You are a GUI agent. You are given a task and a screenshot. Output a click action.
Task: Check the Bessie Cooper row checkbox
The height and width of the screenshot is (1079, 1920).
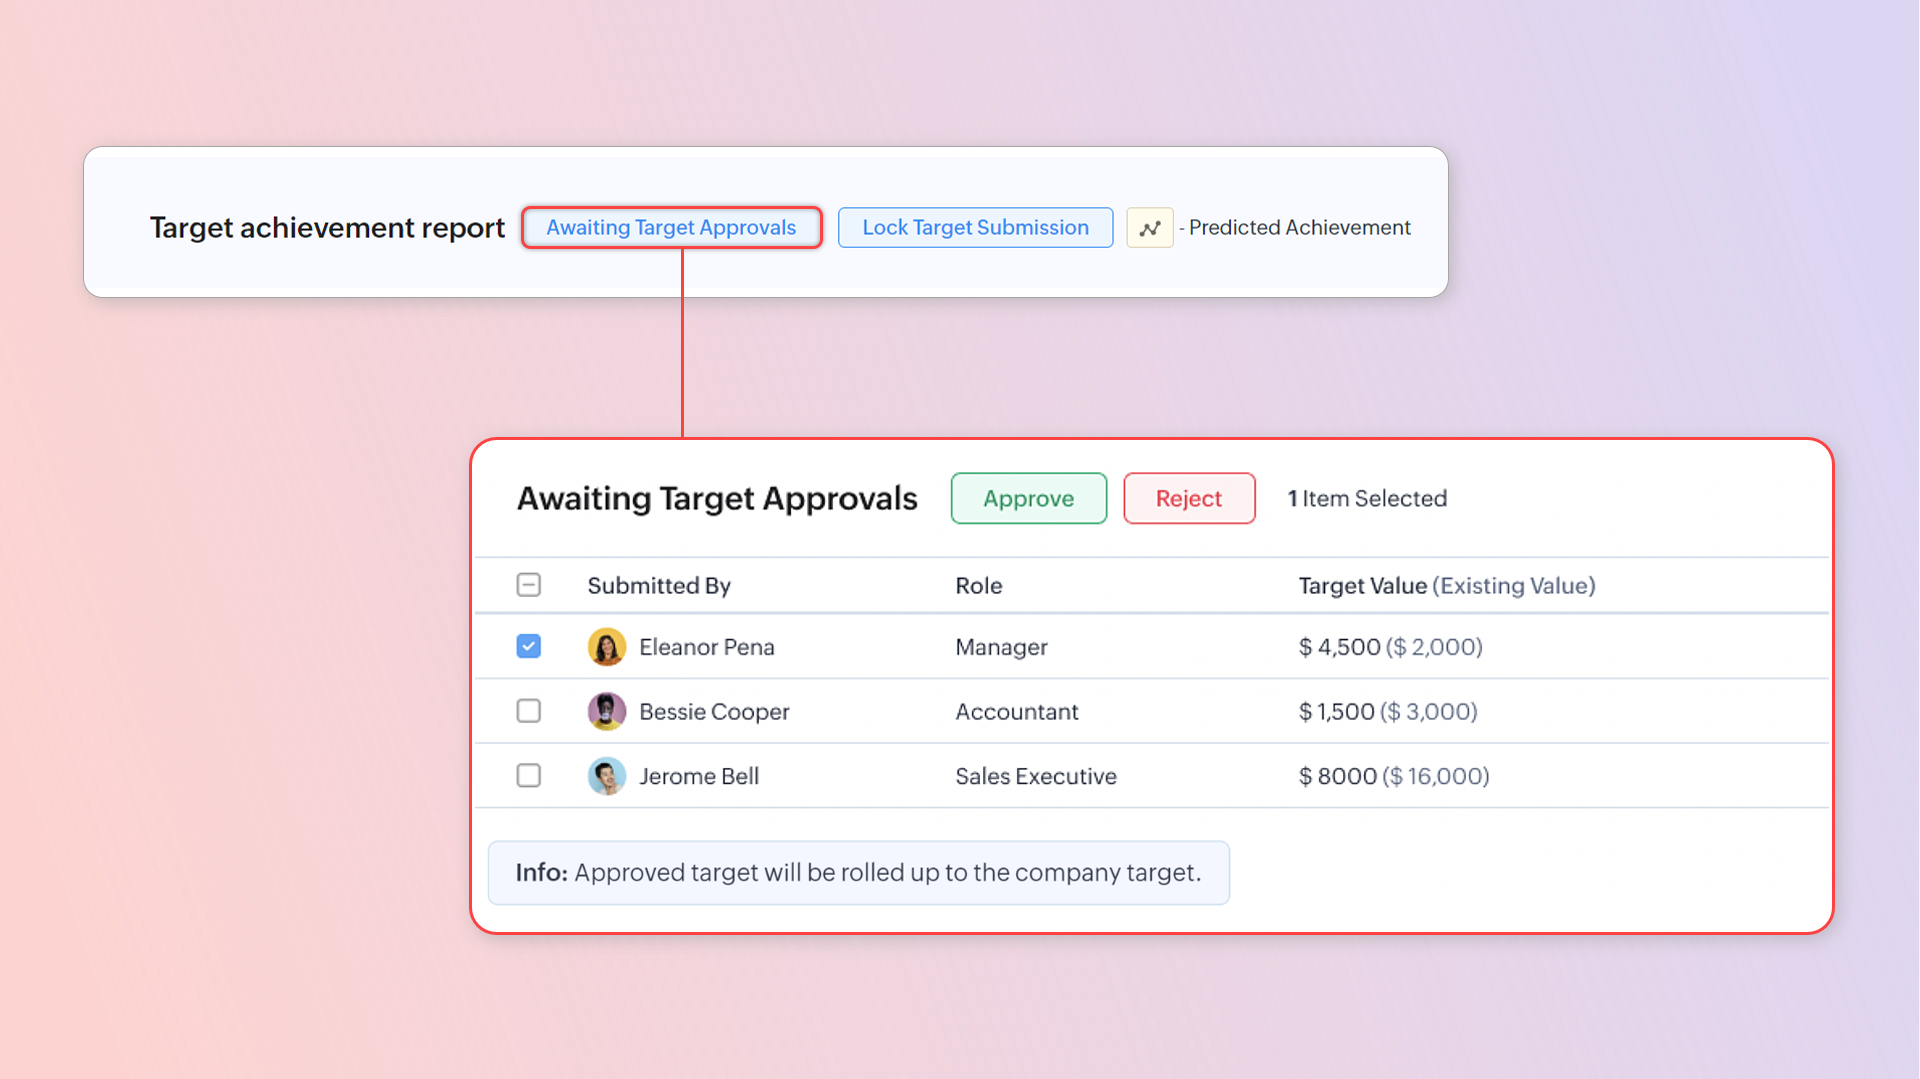point(528,711)
